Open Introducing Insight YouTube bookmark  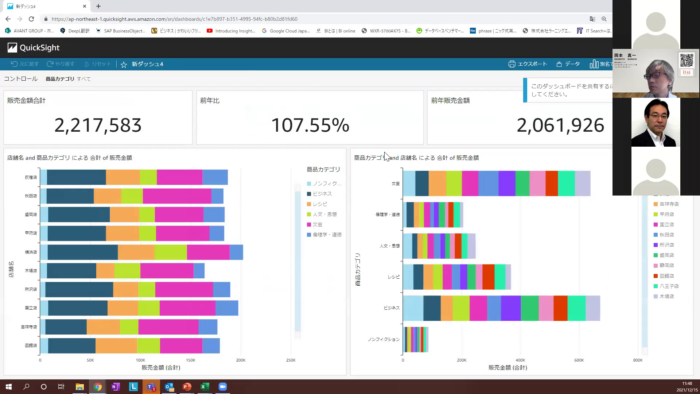(x=231, y=31)
